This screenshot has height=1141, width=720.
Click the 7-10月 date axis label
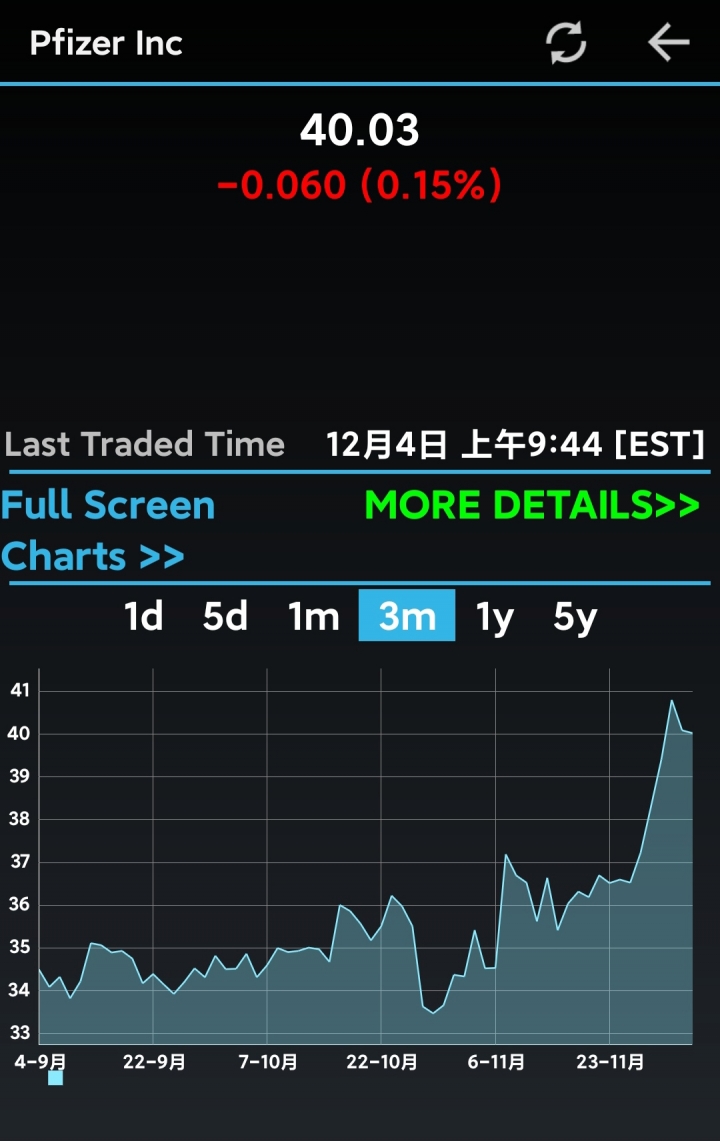coord(268,1062)
